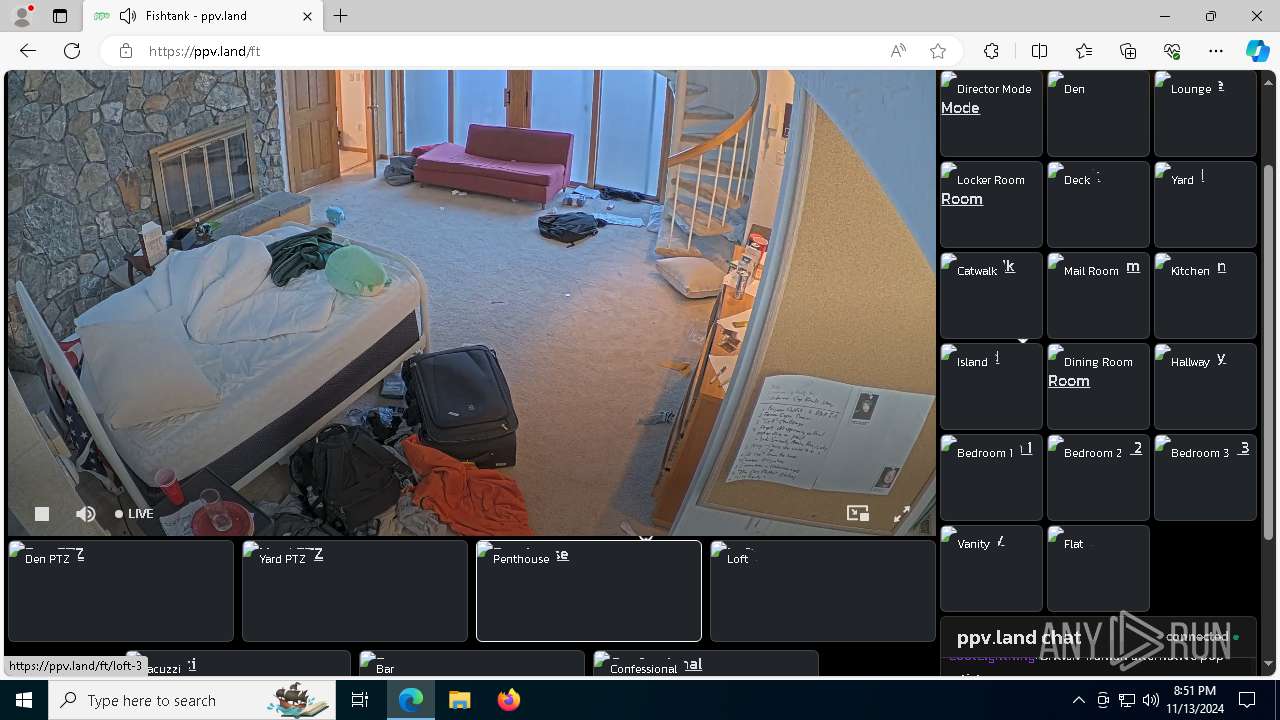Open Browser essentials heart icon
The height and width of the screenshot is (720, 1280).
1172,51
